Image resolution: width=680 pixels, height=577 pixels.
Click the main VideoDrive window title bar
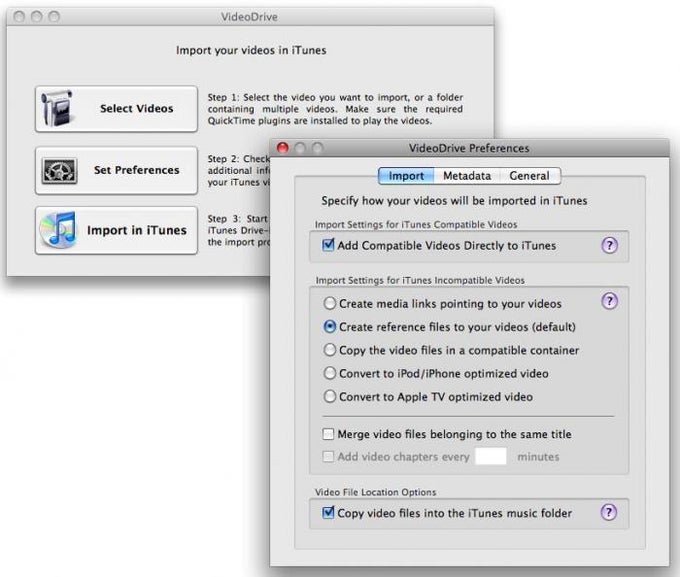(249, 17)
